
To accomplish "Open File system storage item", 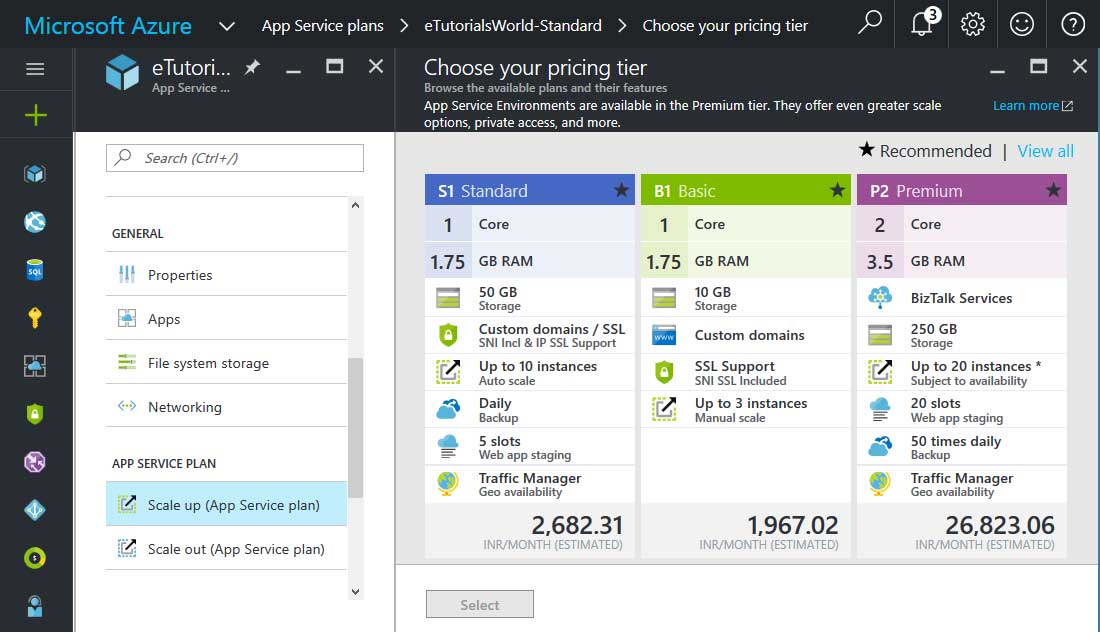I will (208, 363).
